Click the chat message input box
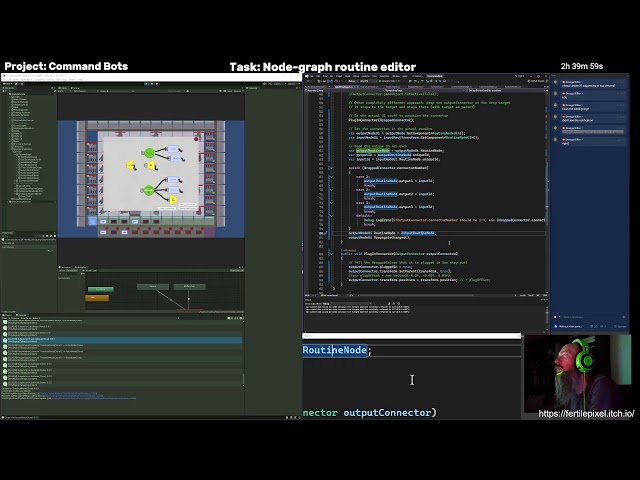Viewport: 640px width, 480px height. pyautogui.click(x=591, y=317)
